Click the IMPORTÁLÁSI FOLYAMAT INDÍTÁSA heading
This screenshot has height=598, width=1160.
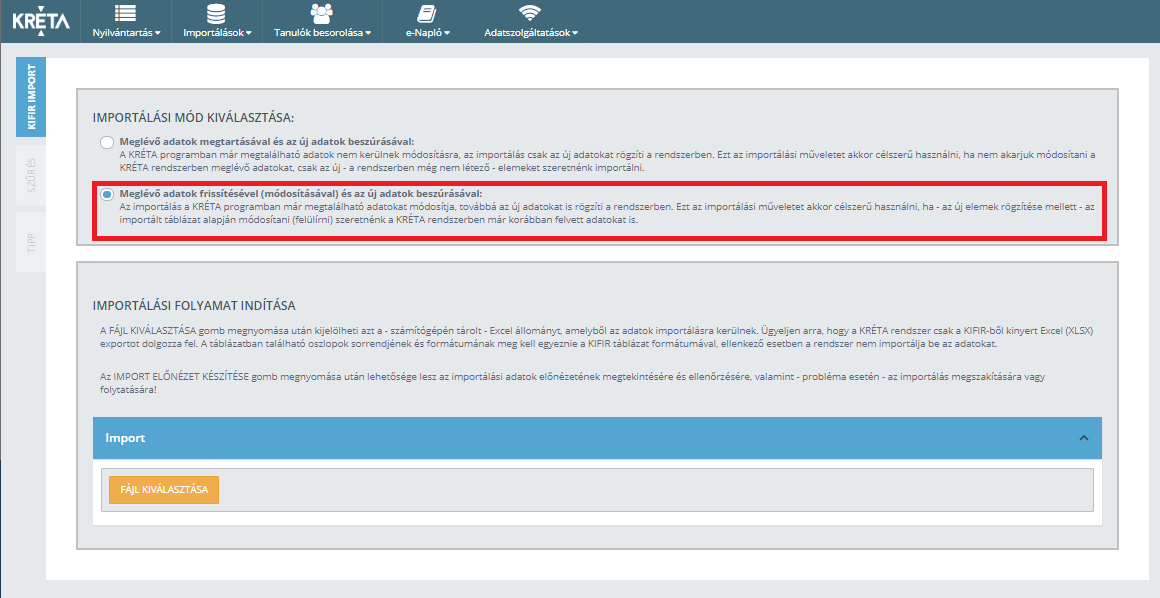point(195,306)
